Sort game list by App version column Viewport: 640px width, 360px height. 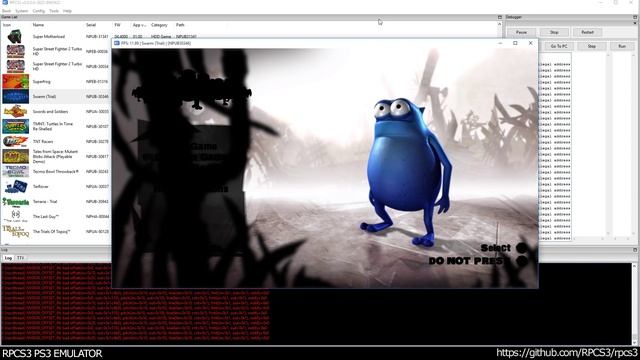(x=139, y=25)
